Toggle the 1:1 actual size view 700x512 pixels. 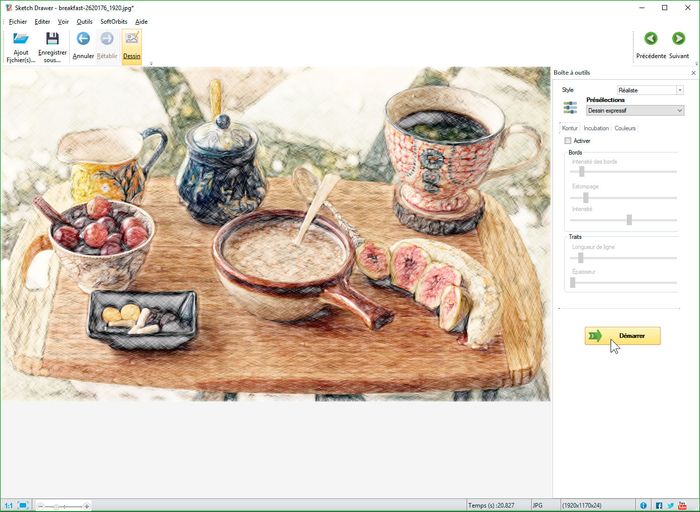coord(9,505)
